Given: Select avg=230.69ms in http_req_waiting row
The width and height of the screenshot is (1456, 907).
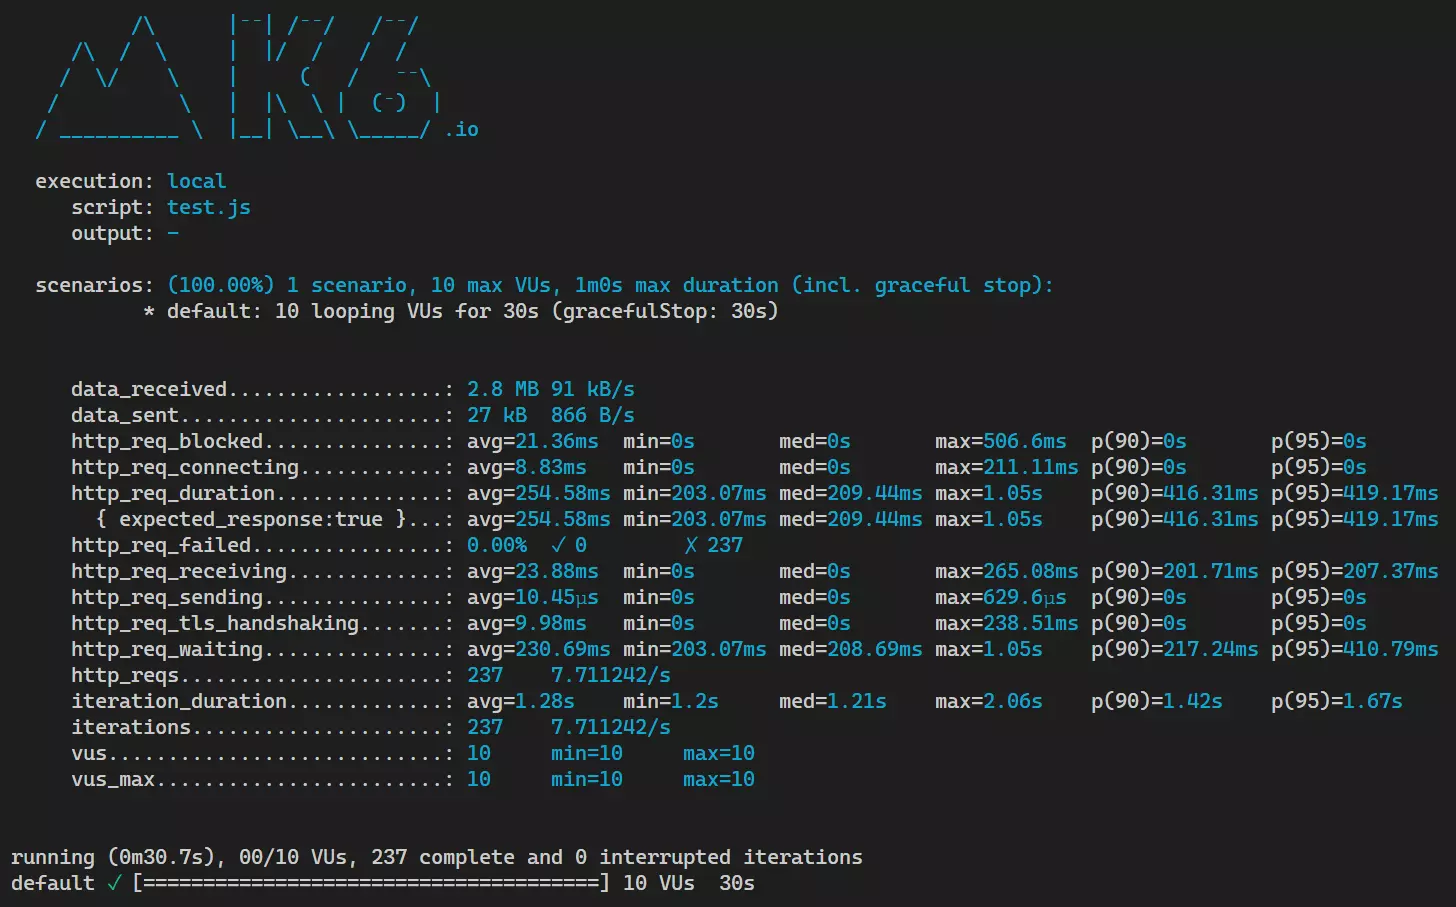Looking at the screenshot, I should [x=539, y=649].
